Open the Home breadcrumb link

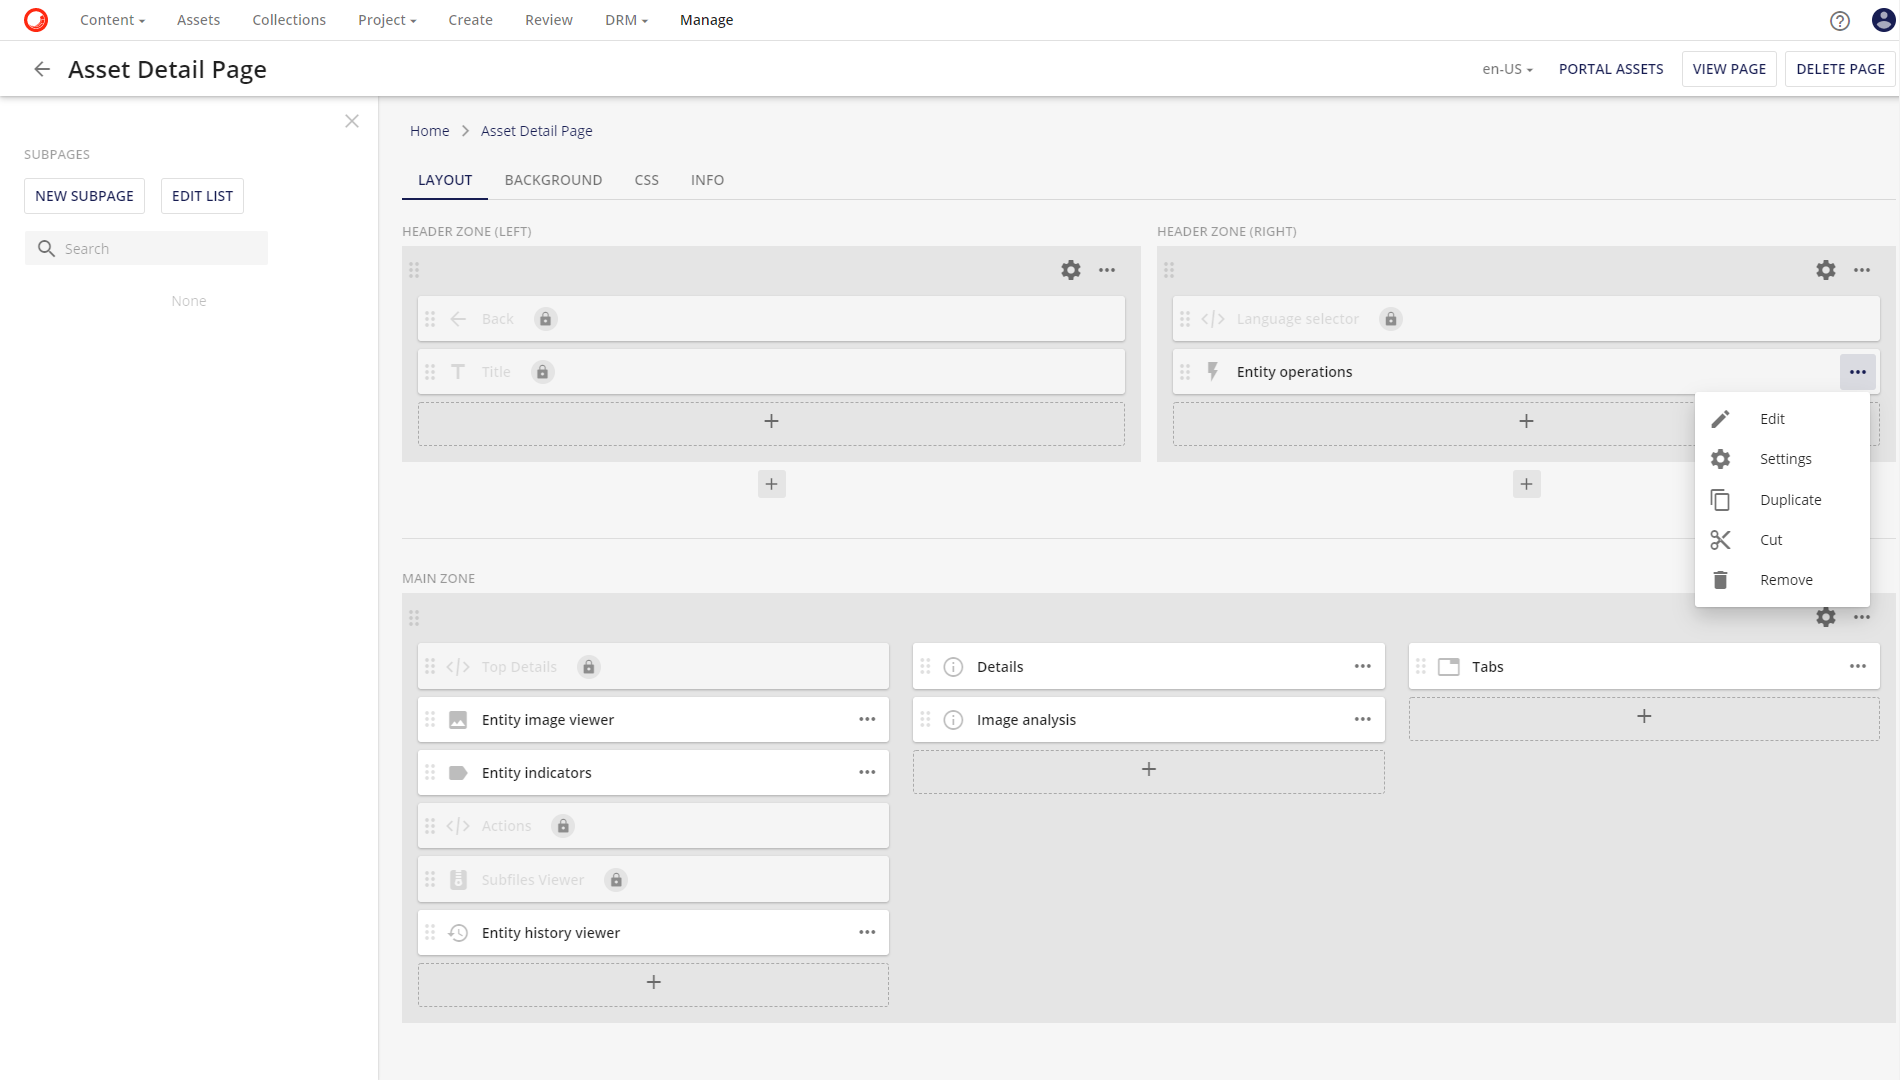(429, 130)
